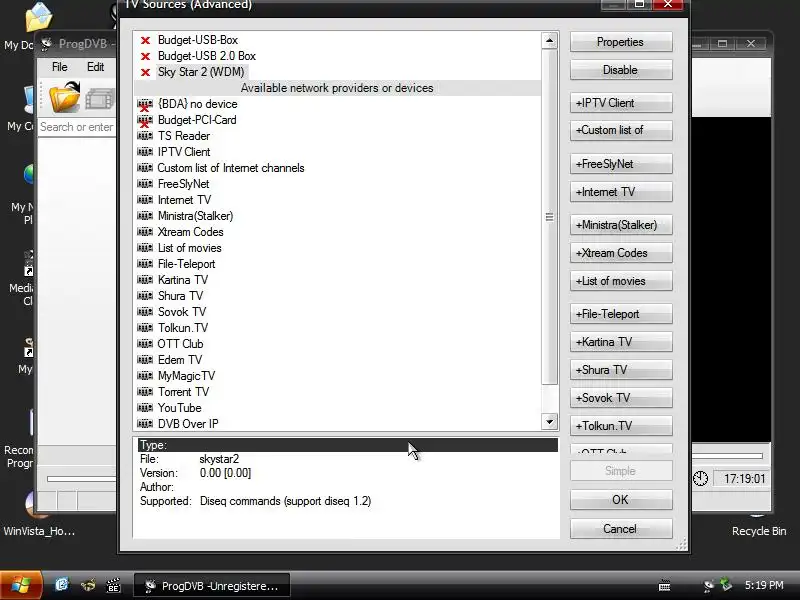Click the device icon beside YouTube
Screen dimensions: 800x600
[x=145, y=408]
